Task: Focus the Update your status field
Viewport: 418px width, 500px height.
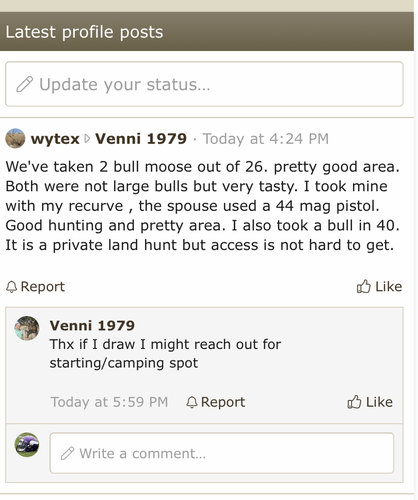Action: tap(204, 84)
